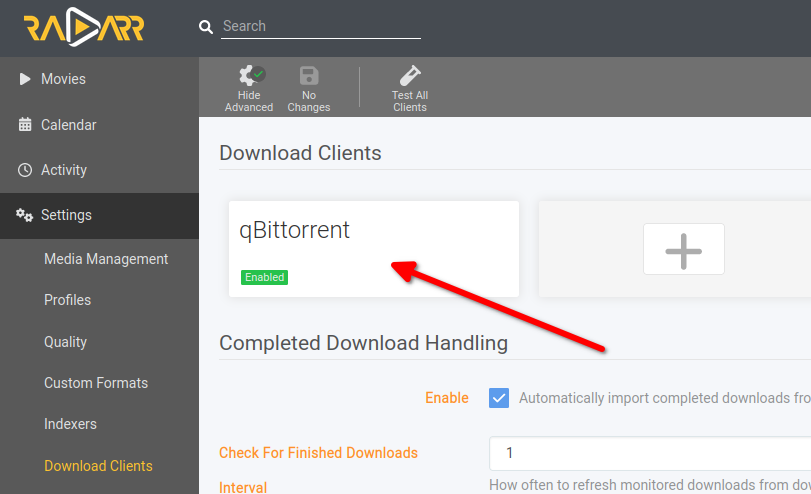
Task: Click the No Changes save icon
Action: tap(309, 76)
